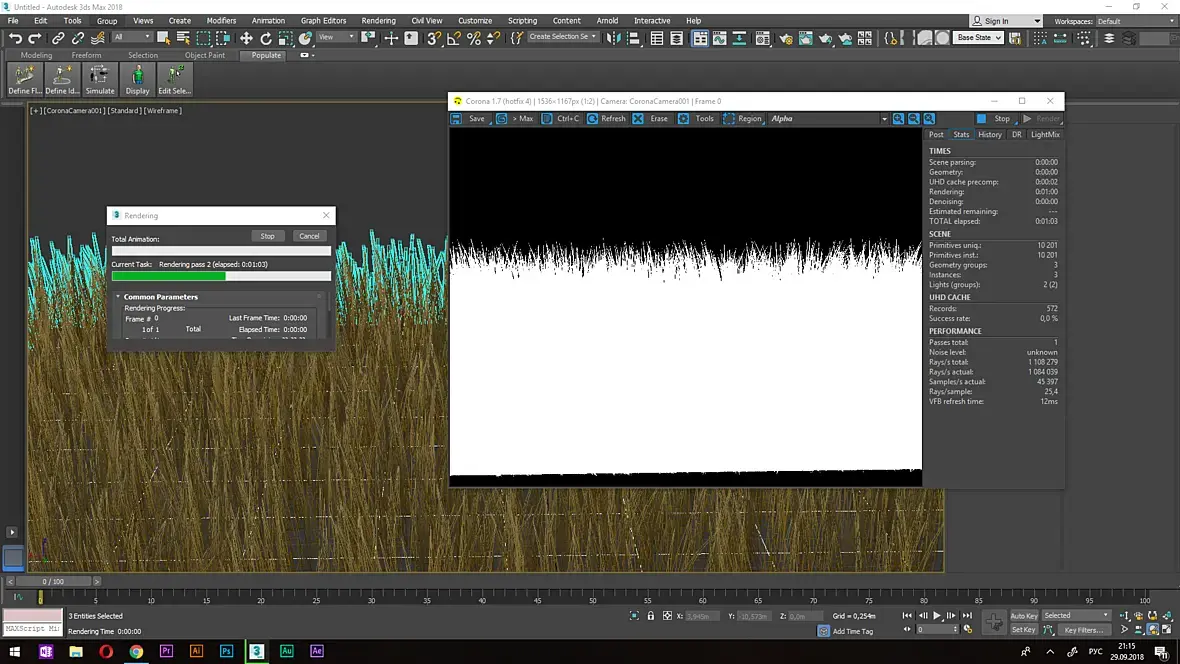The width and height of the screenshot is (1180, 664).
Task: Open the Base State dropdown
Action: tap(978, 38)
